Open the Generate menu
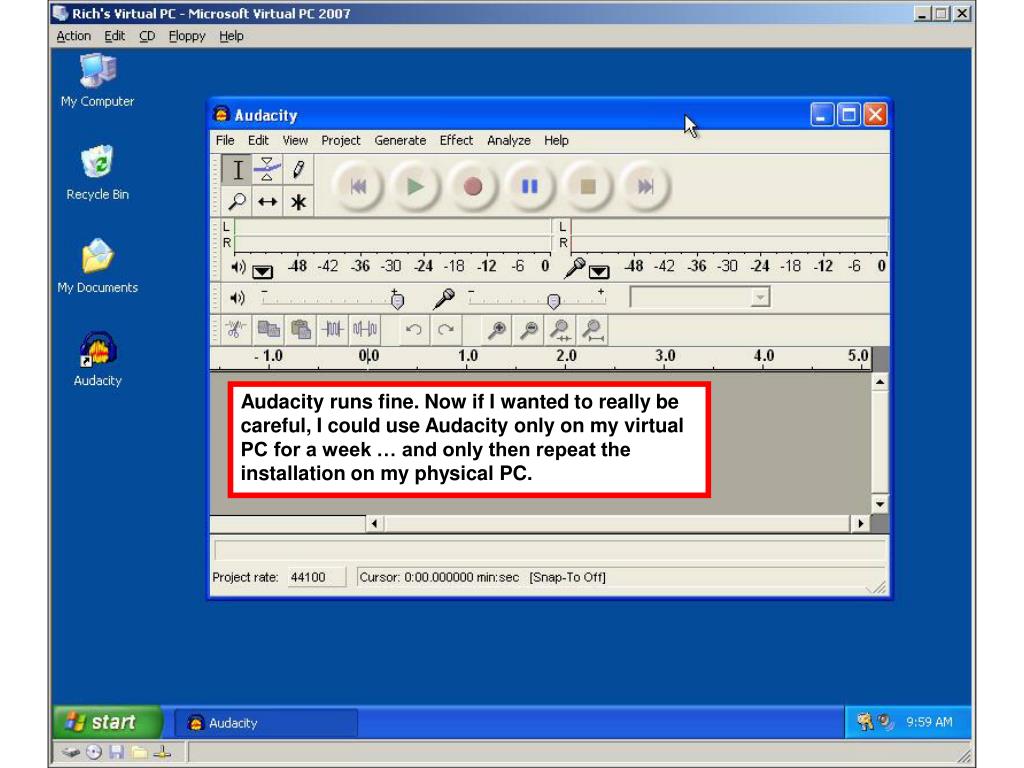The height and width of the screenshot is (768, 1024). point(400,140)
